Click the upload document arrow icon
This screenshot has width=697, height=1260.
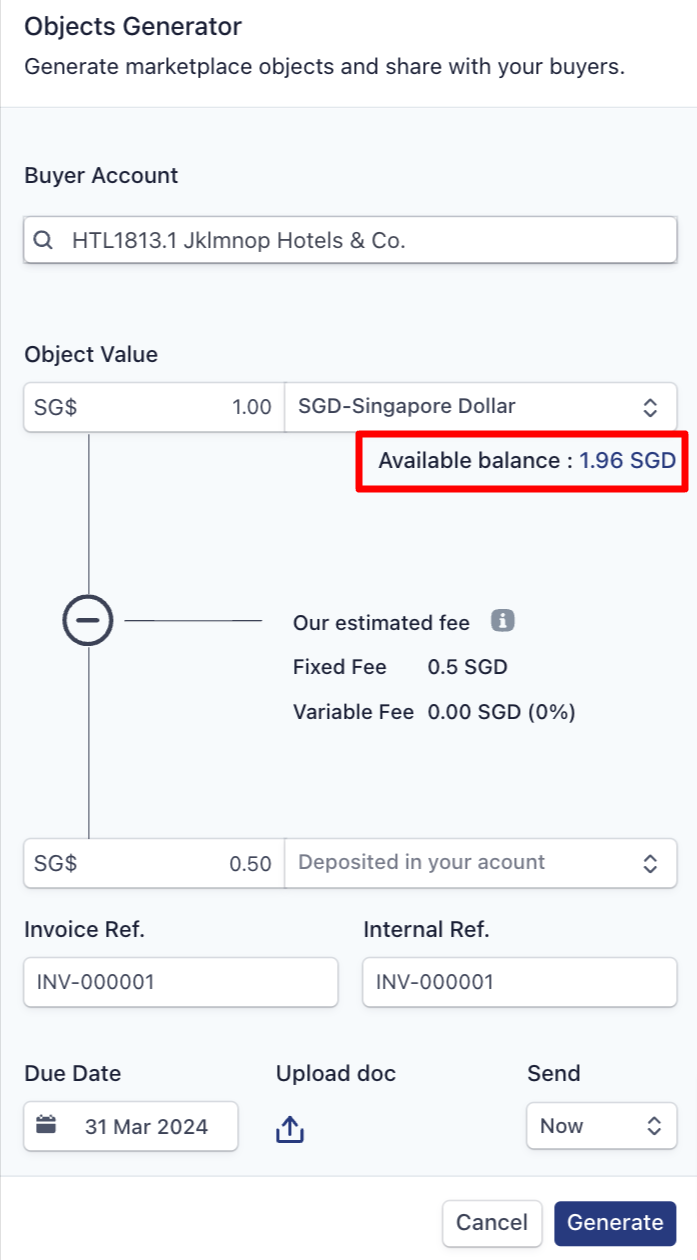[x=289, y=1129]
